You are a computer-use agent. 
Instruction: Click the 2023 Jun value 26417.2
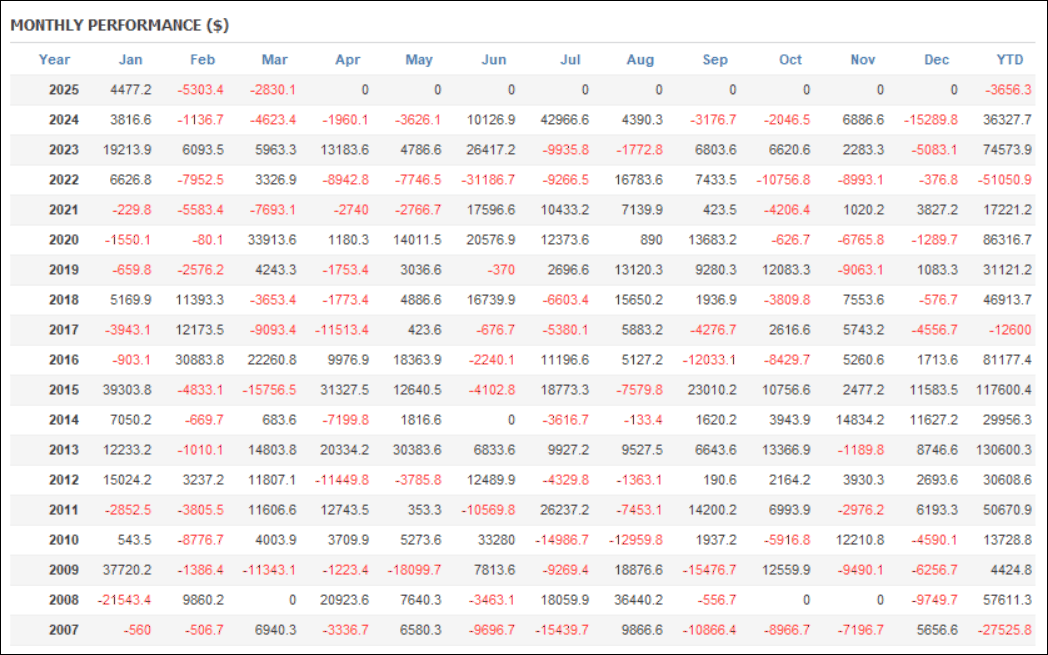click(491, 150)
